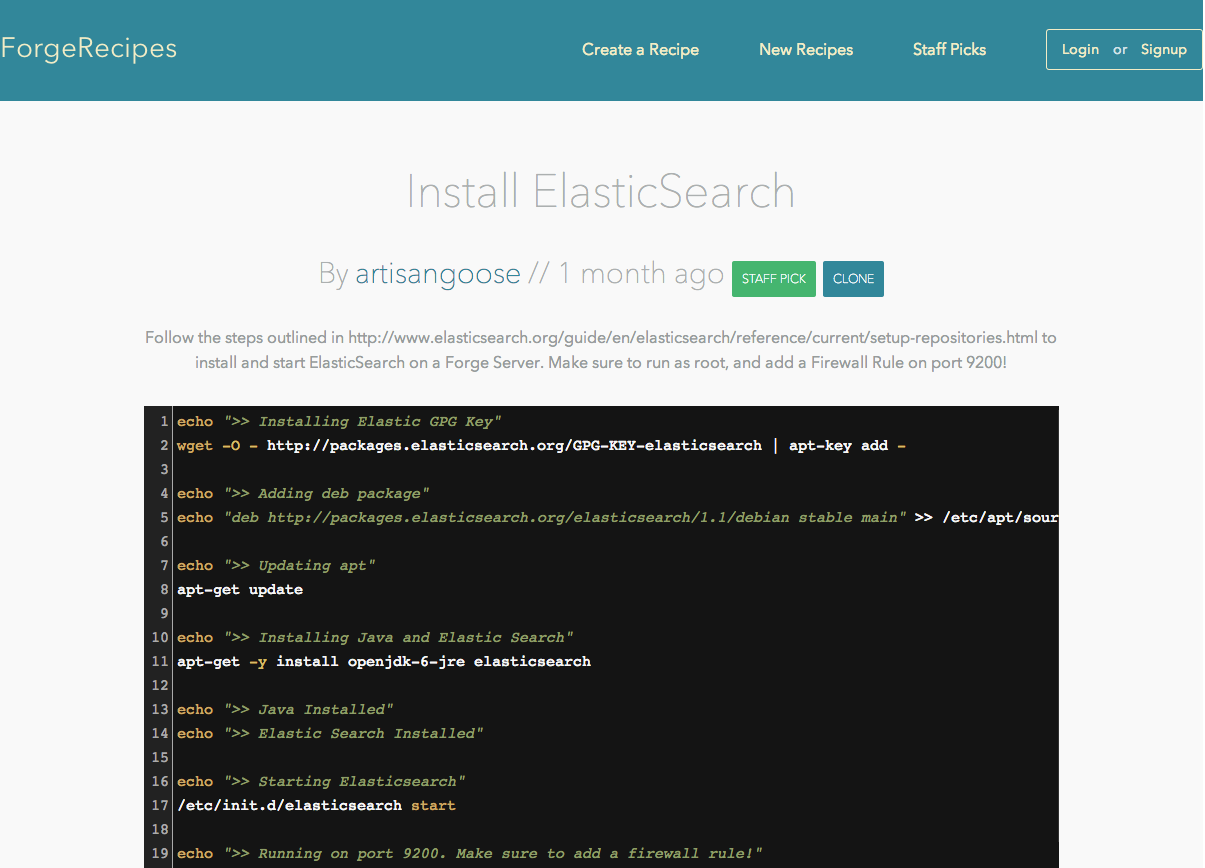Image resolution: width=1205 pixels, height=868 pixels.
Task: Clone this recipe with the Clone button
Action: pyautogui.click(x=853, y=279)
